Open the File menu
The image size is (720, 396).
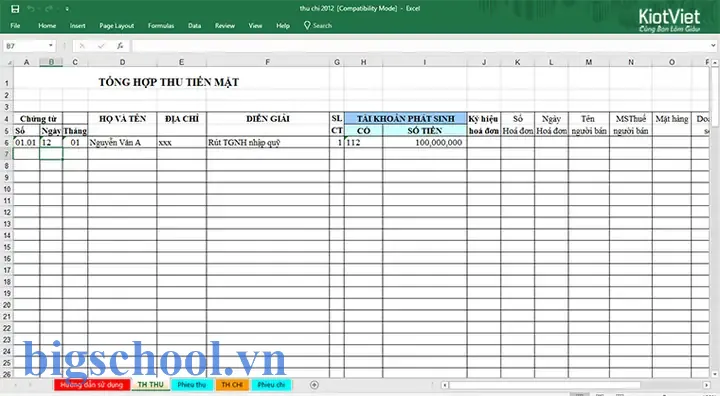click(x=15, y=26)
